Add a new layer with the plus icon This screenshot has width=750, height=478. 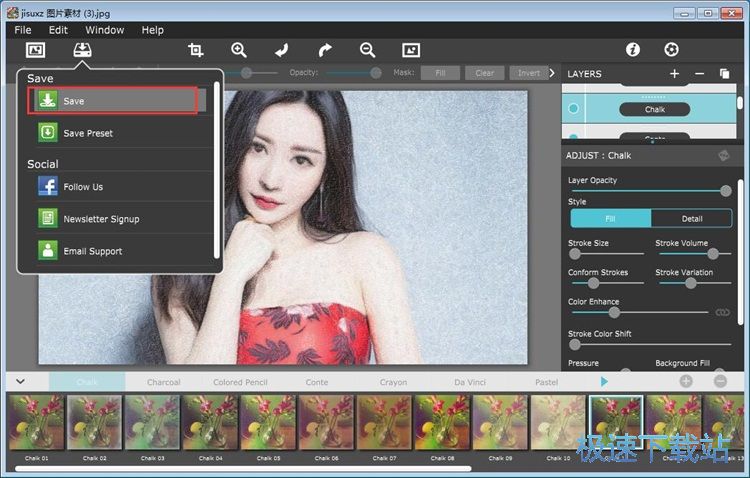[674, 73]
